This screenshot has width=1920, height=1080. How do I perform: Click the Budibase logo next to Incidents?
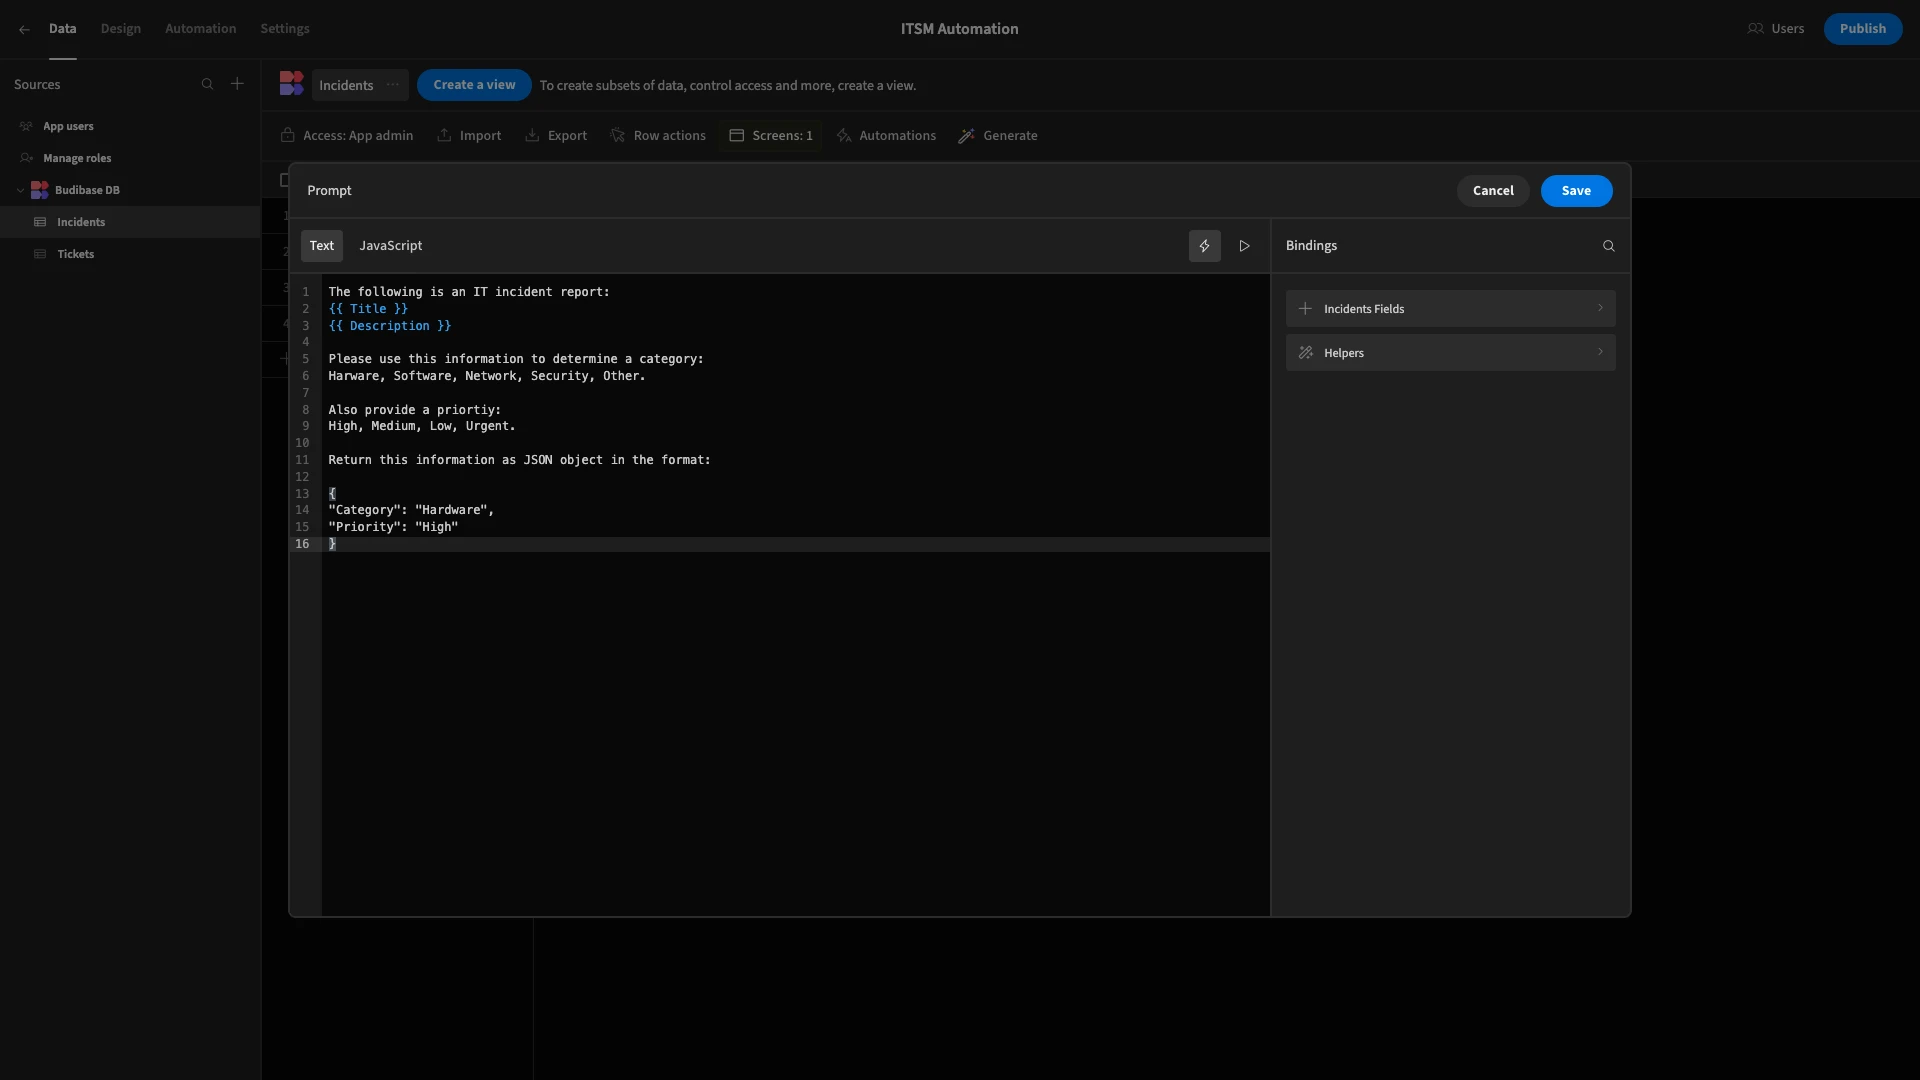pos(291,84)
